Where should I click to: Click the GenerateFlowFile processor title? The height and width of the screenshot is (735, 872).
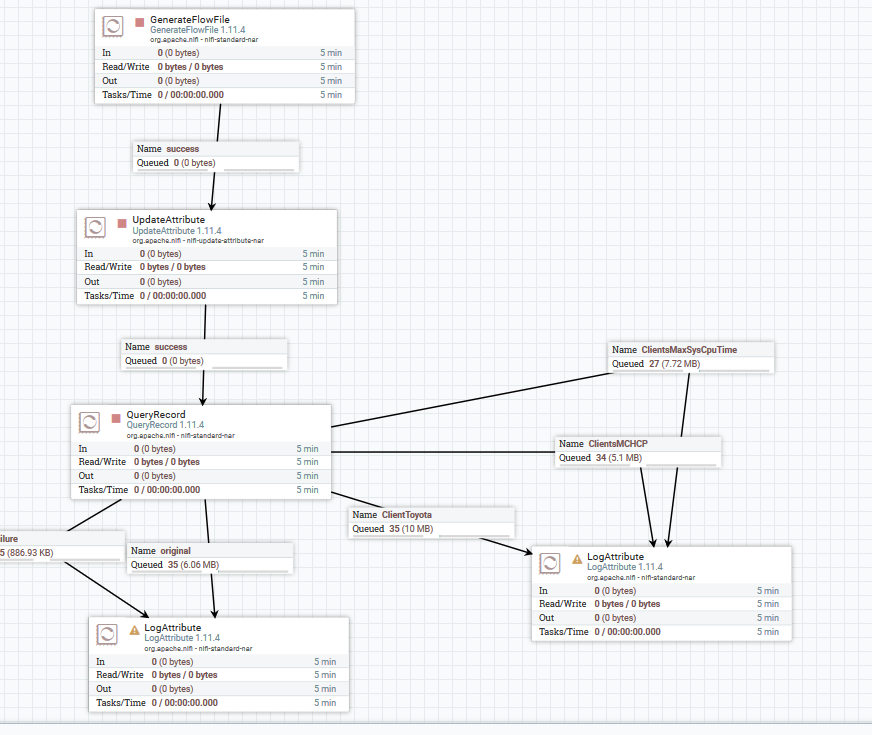[x=190, y=19]
